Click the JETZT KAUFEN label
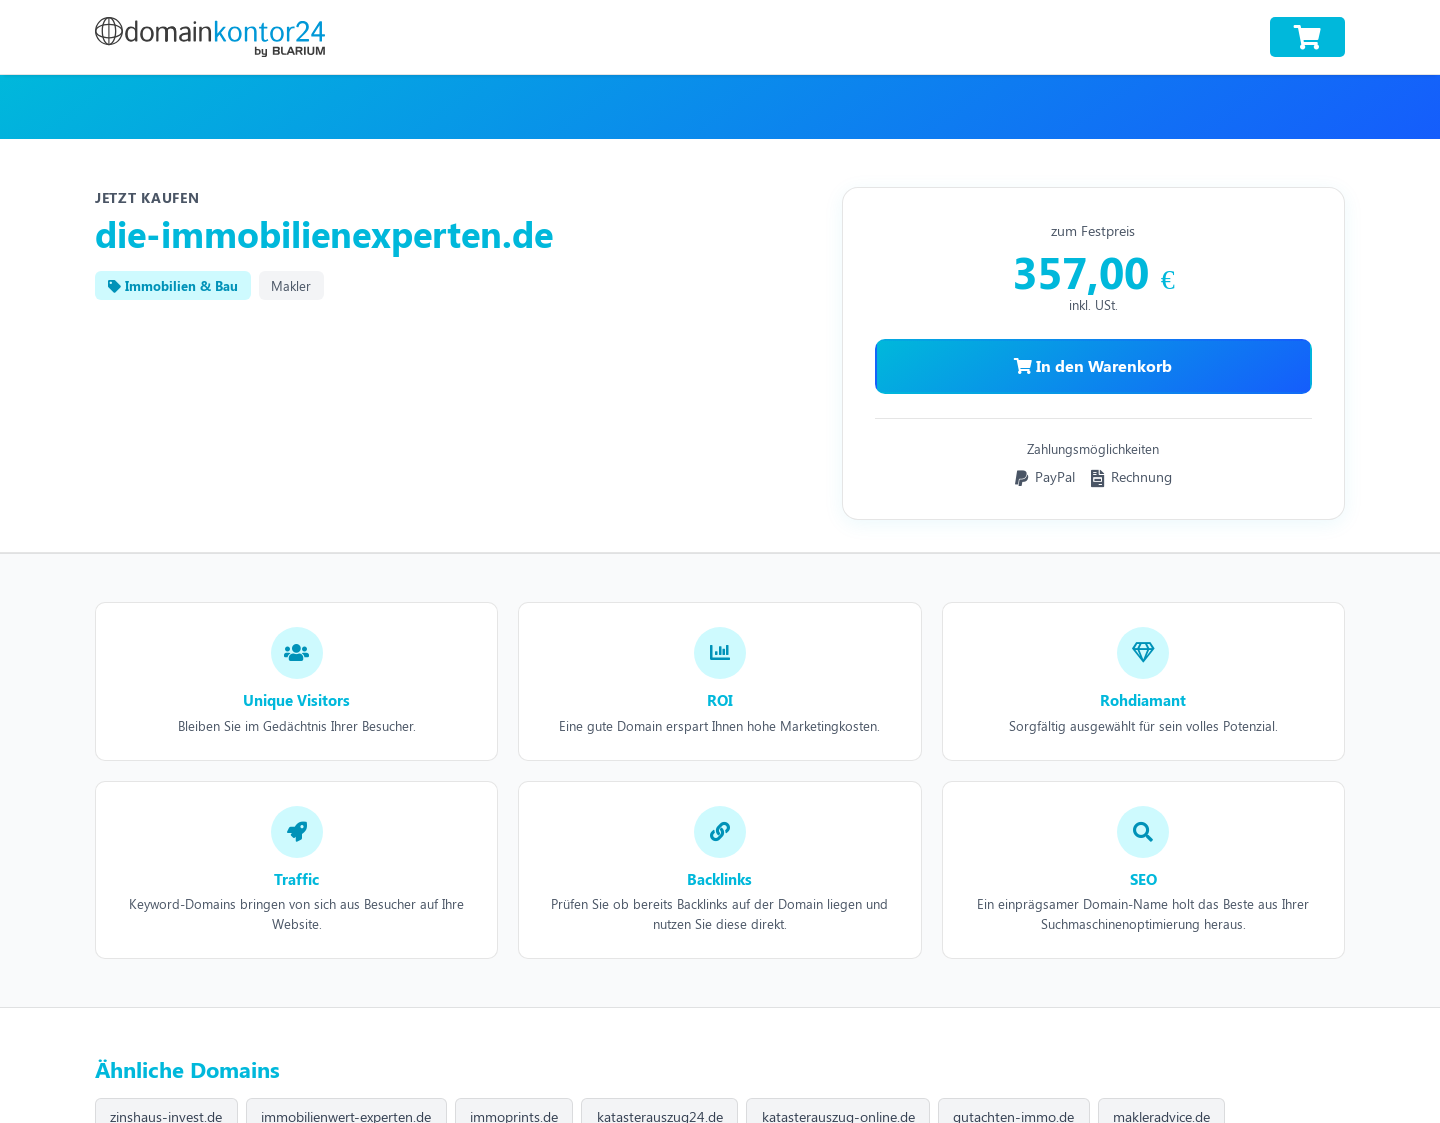The height and width of the screenshot is (1123, 1440). 147,198
